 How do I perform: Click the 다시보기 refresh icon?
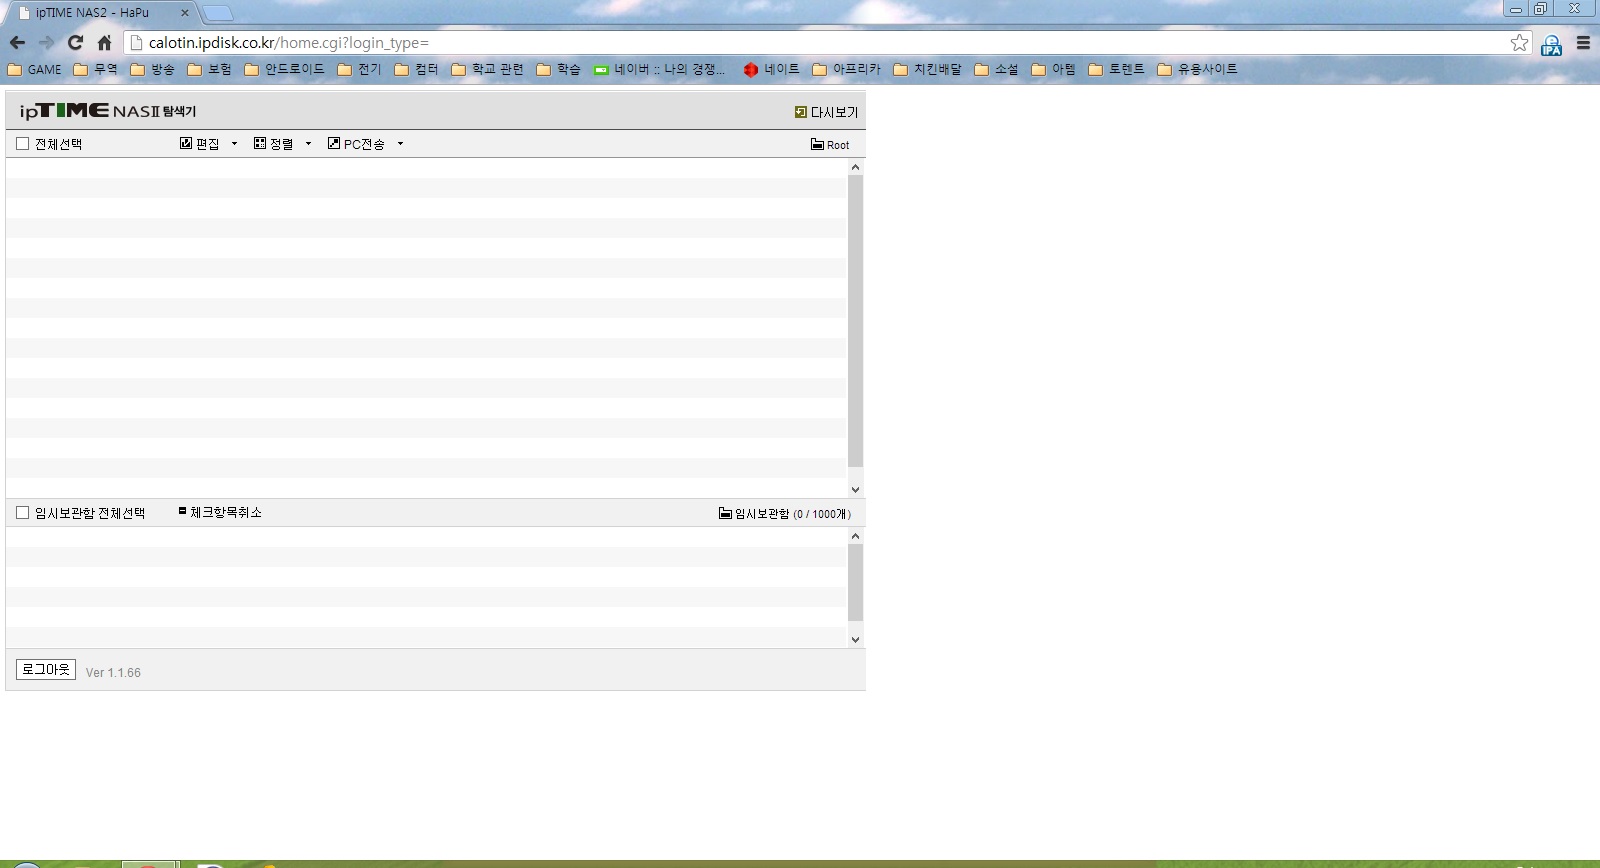[800, 112]
